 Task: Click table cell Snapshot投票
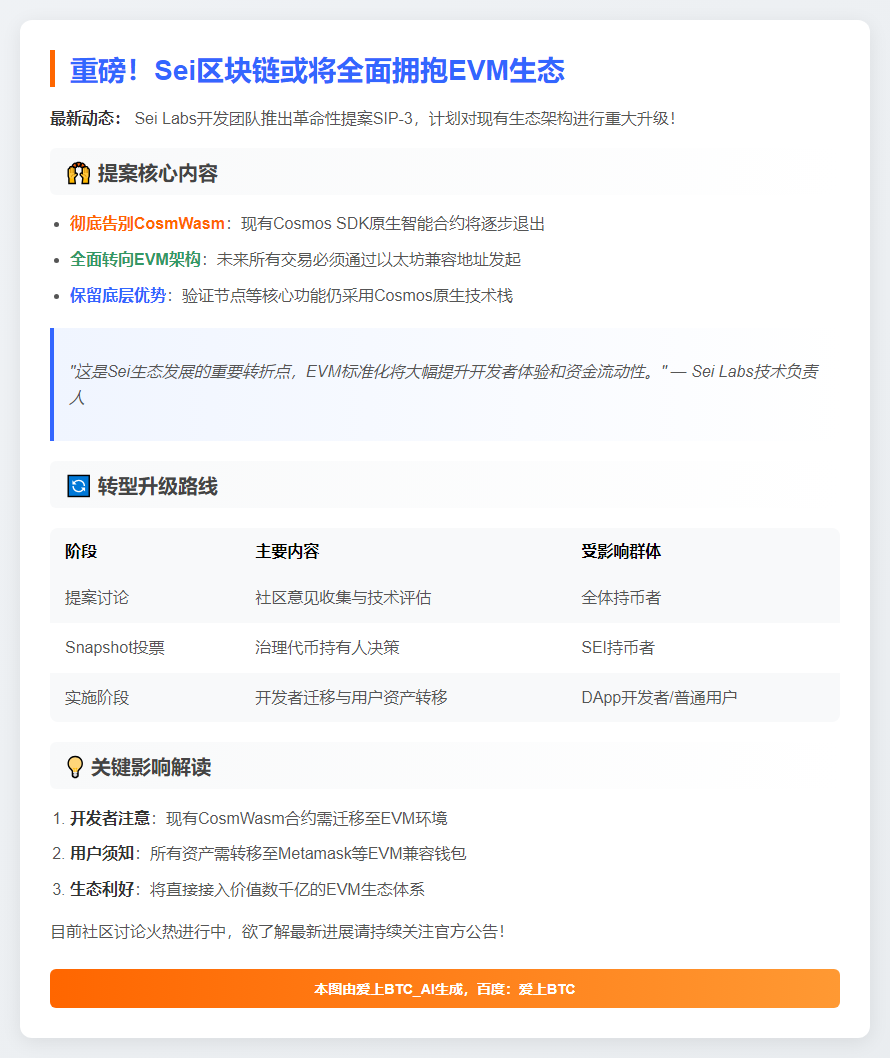[115, 647]
